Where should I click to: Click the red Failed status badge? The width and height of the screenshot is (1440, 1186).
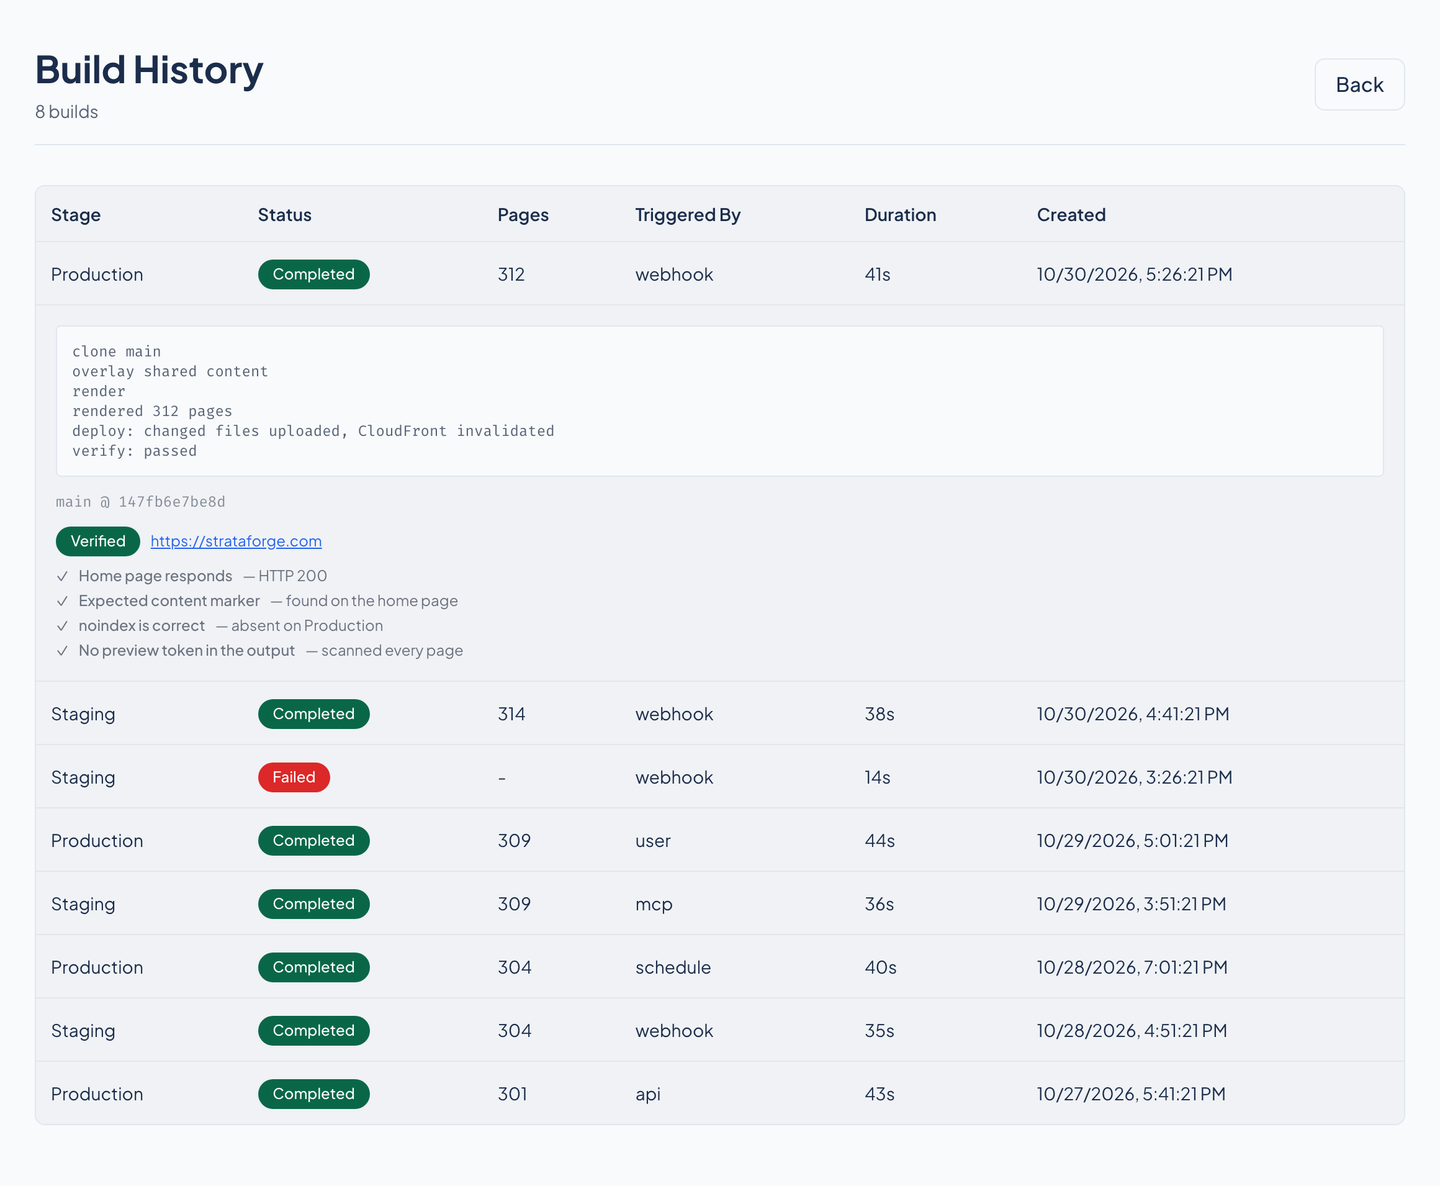[x=294, y=777]
